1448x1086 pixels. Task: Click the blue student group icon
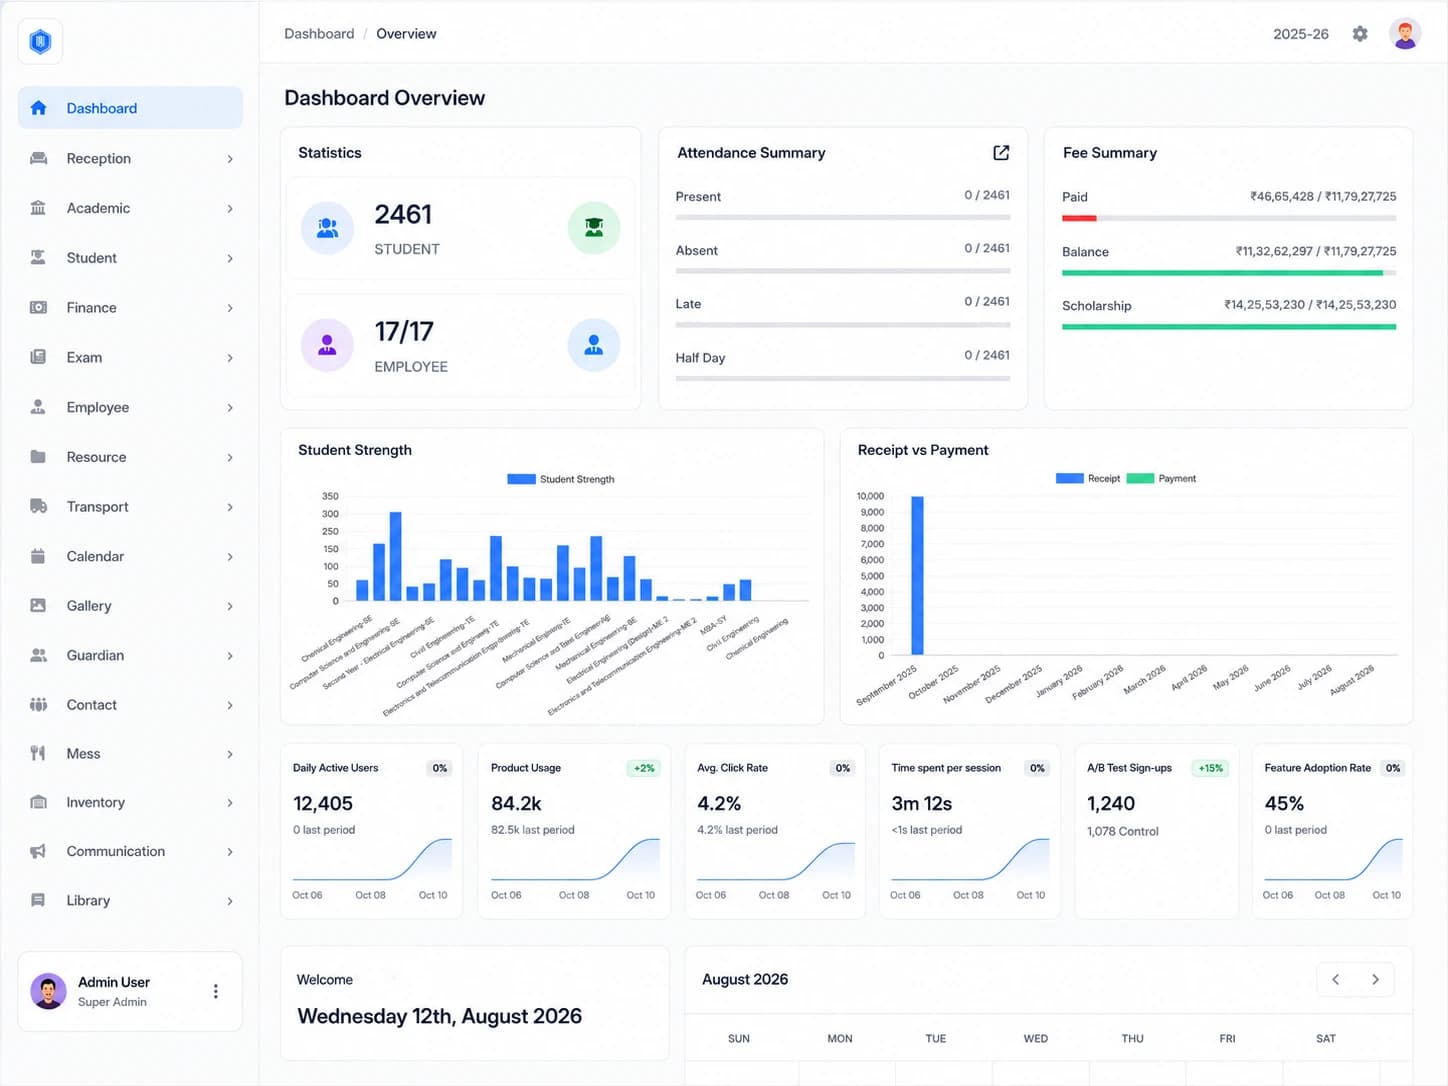(x=327, y=228)
